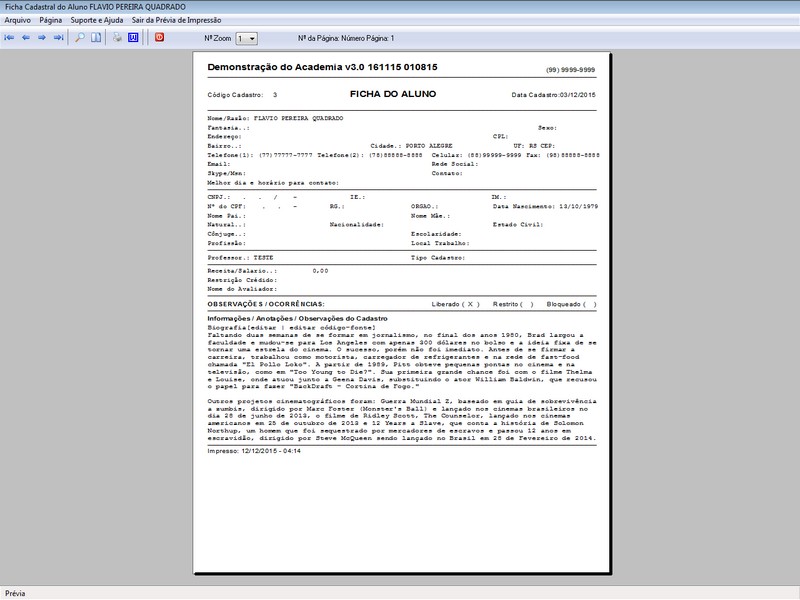
Task: Go to the next page arrow
Action: coord(42,38)
